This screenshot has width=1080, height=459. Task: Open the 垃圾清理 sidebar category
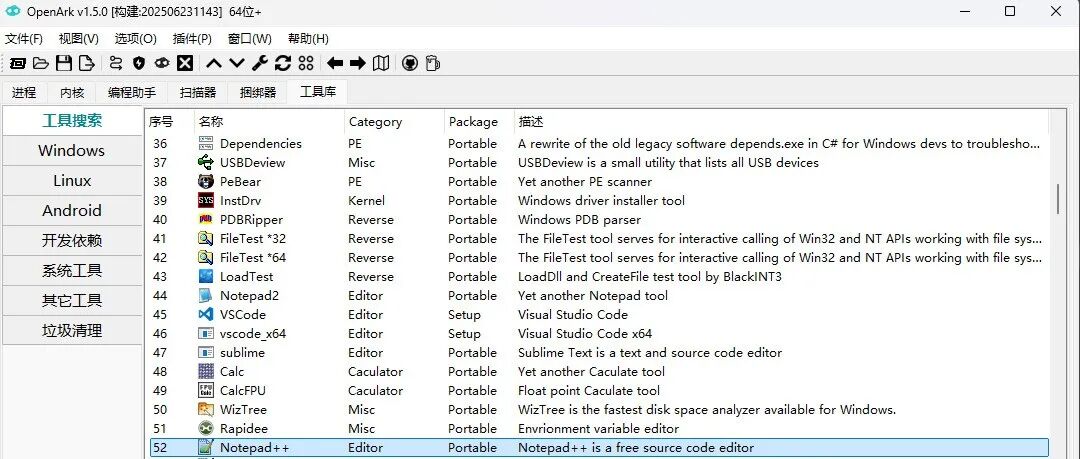72,330
